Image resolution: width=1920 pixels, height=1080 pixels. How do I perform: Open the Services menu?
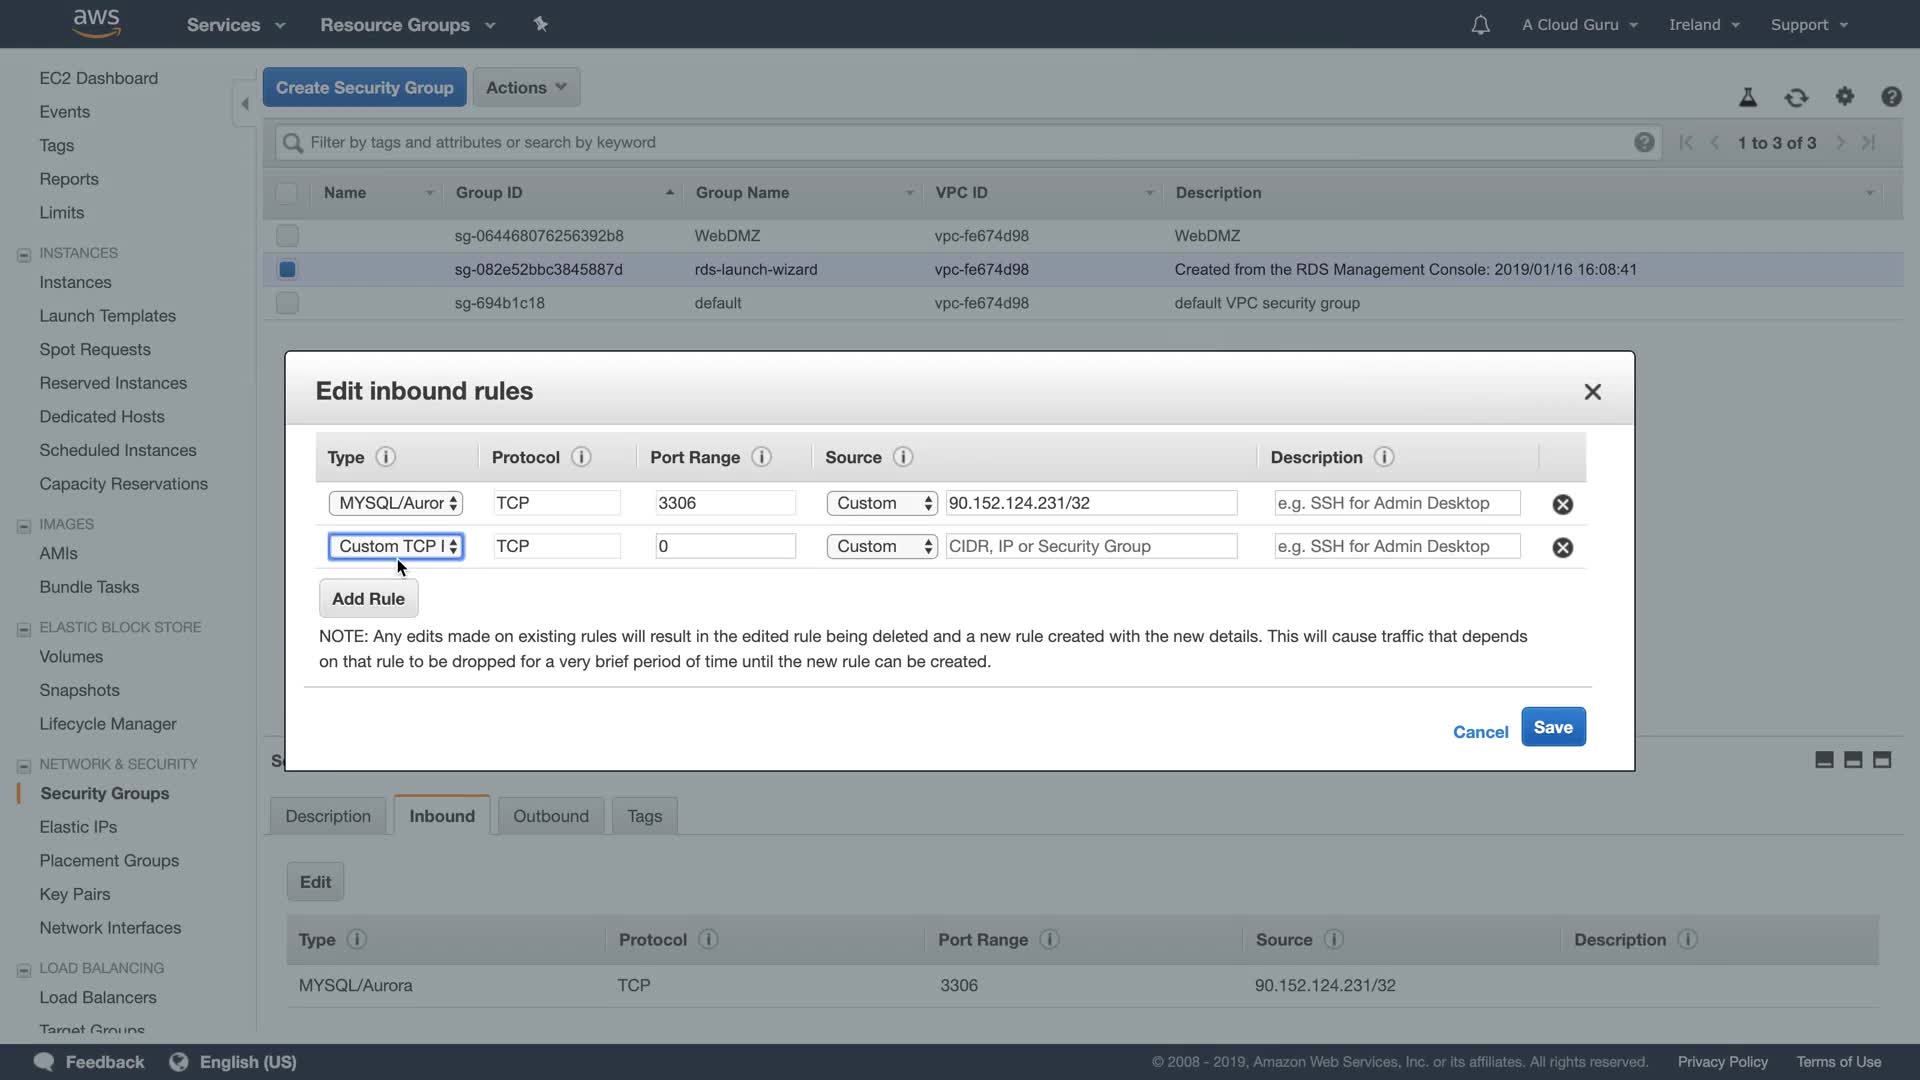tap(235, 25)
